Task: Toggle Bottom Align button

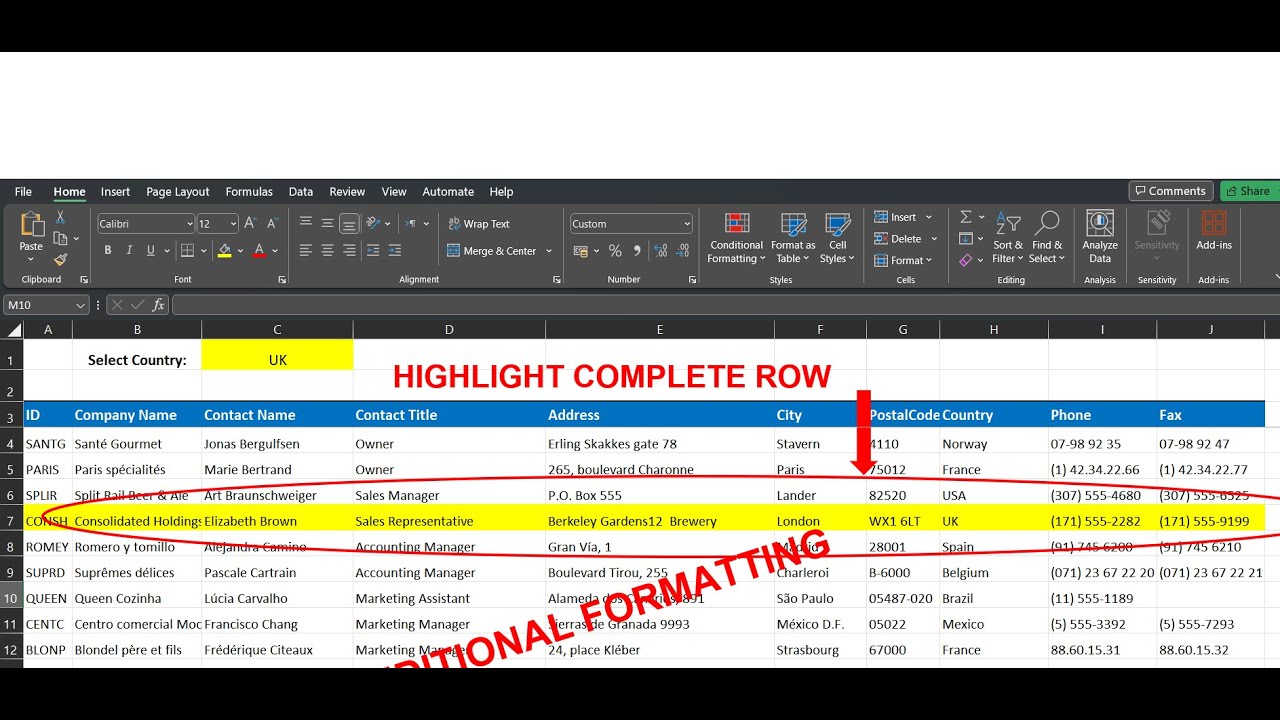Action: [x=349, y=223]
